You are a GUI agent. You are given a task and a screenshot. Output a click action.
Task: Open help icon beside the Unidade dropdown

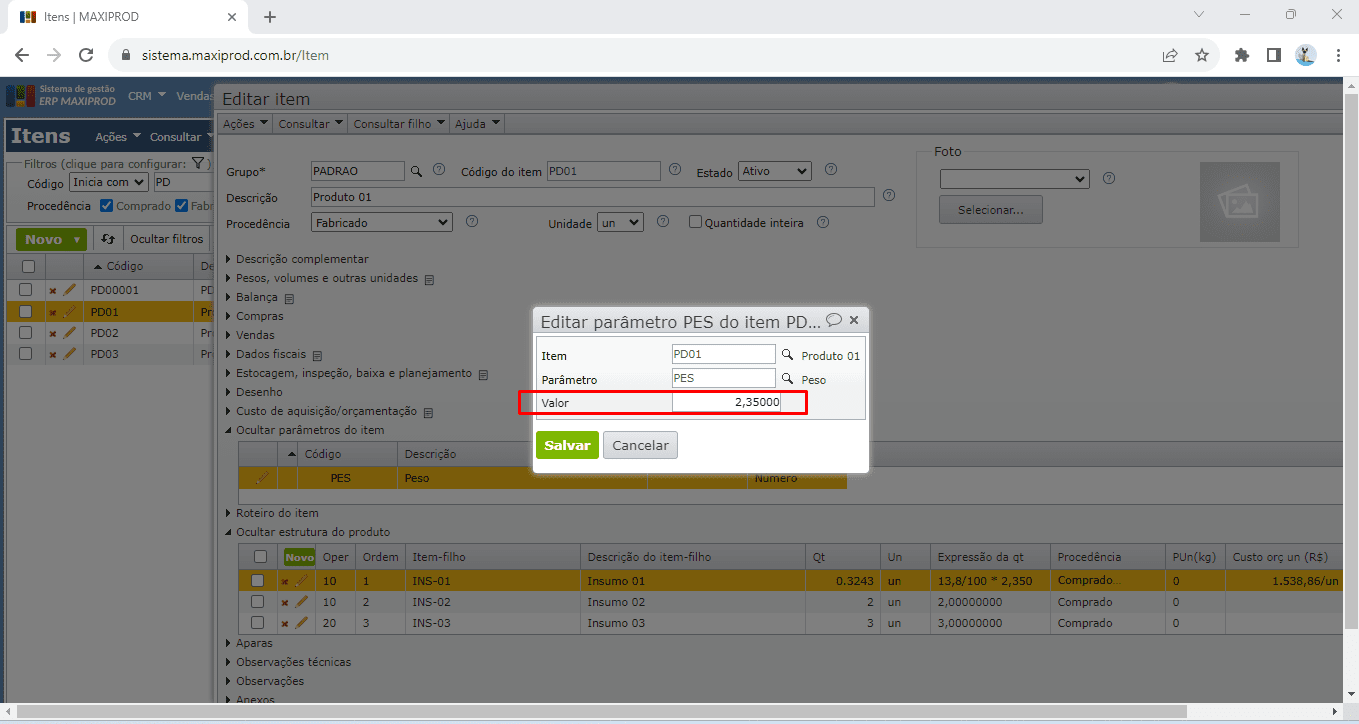pos(663,221)
